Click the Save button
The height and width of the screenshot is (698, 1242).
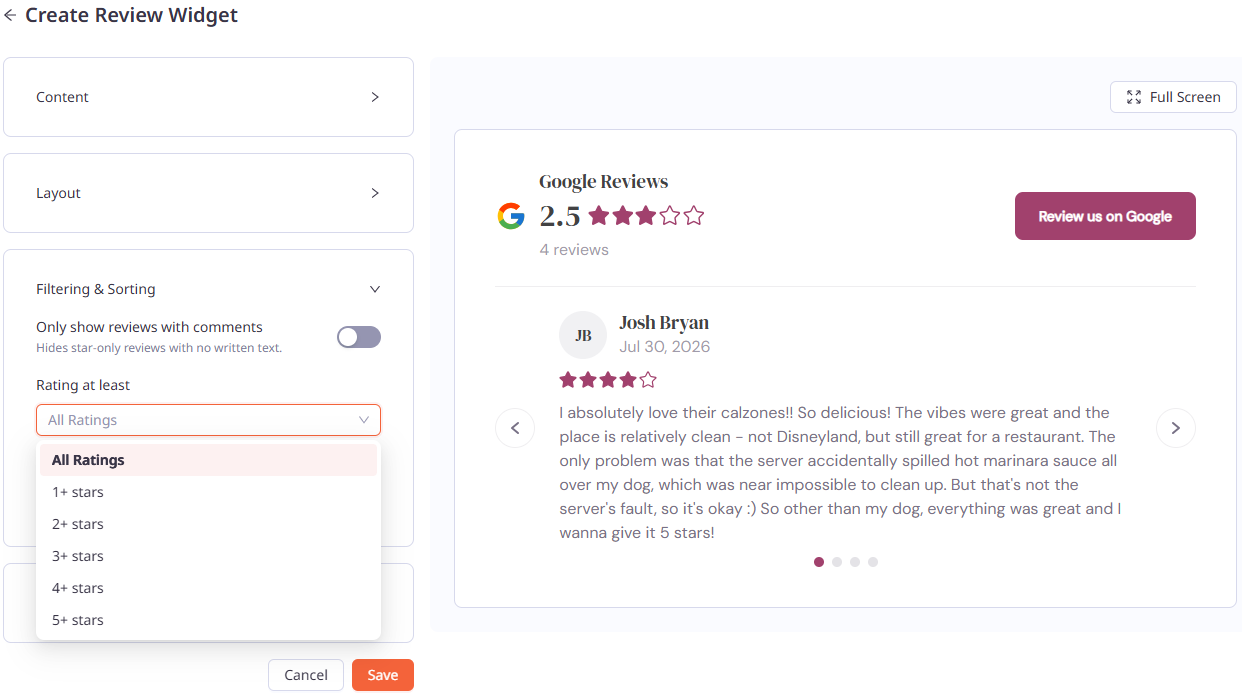(x=383, y=675)
